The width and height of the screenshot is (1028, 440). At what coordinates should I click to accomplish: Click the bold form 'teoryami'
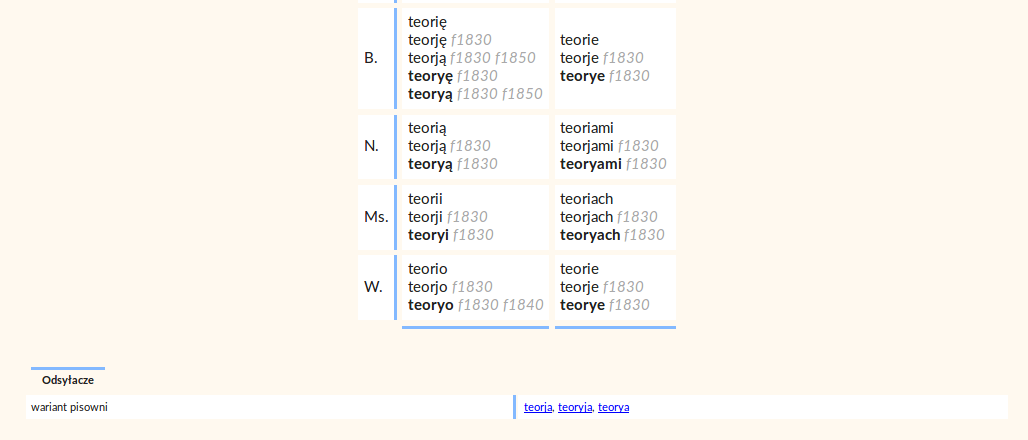point(591,164)
